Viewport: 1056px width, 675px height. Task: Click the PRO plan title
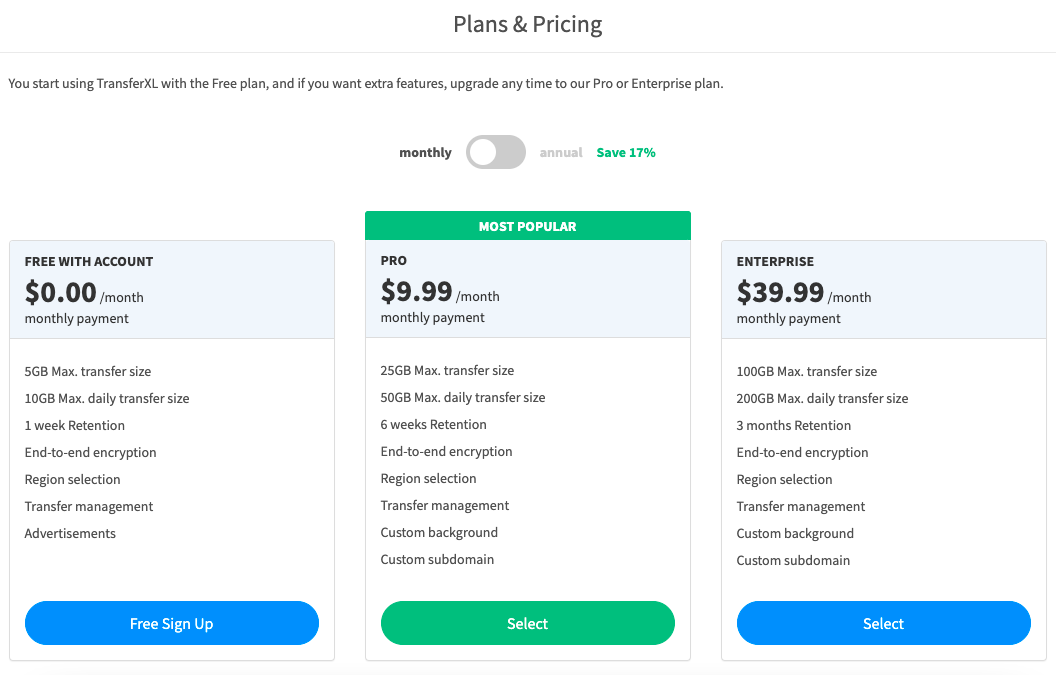point(394,261)
